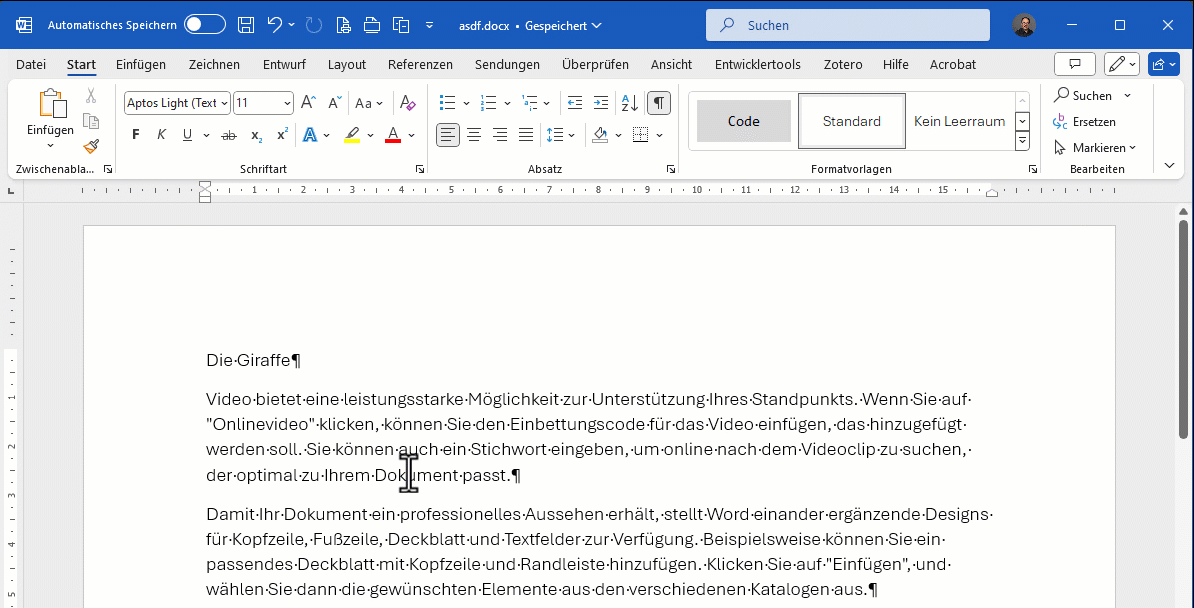Cut selection with the scissors icon
Image resolution: width=1194 pixels, height=608 pixels.
[x=91, y=96]
